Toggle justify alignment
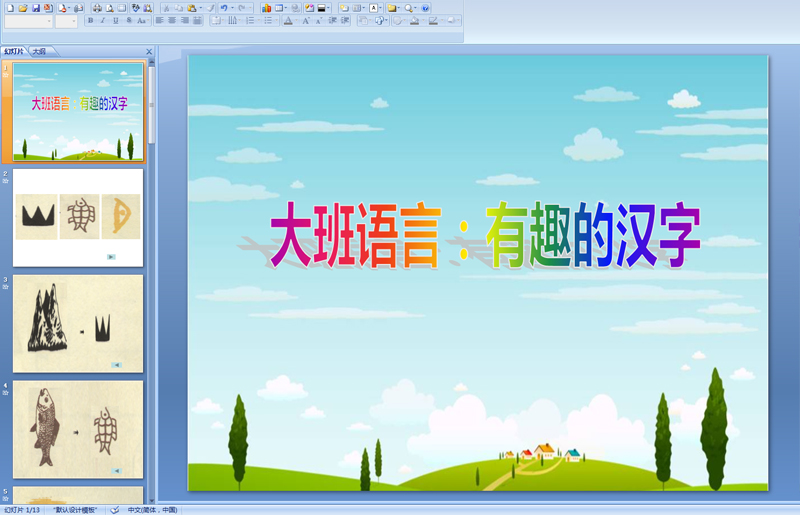 tap(197, 20)
